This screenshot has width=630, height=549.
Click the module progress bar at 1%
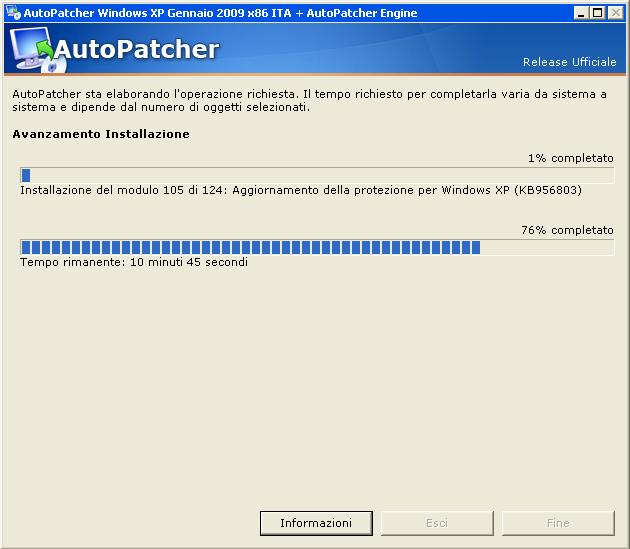[317, 175]
